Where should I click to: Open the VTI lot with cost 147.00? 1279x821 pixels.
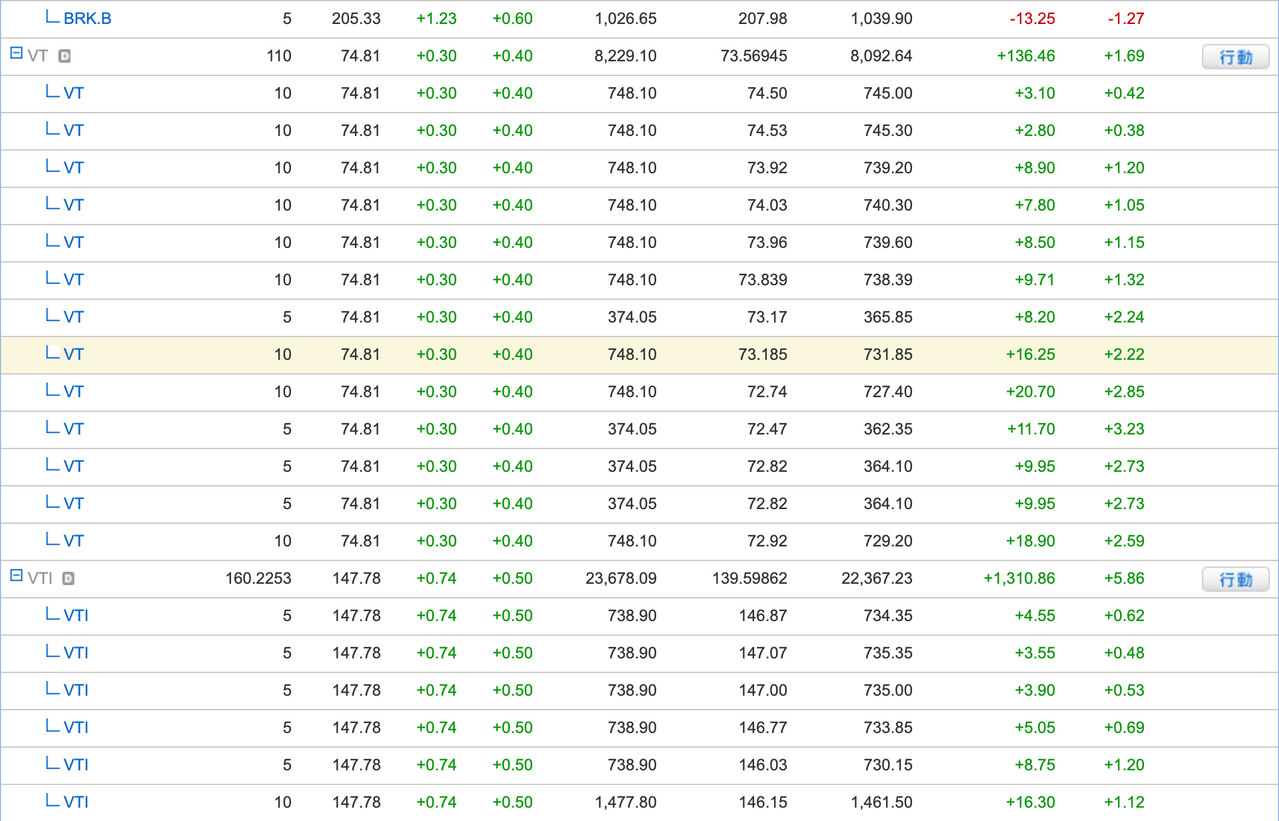76,690
